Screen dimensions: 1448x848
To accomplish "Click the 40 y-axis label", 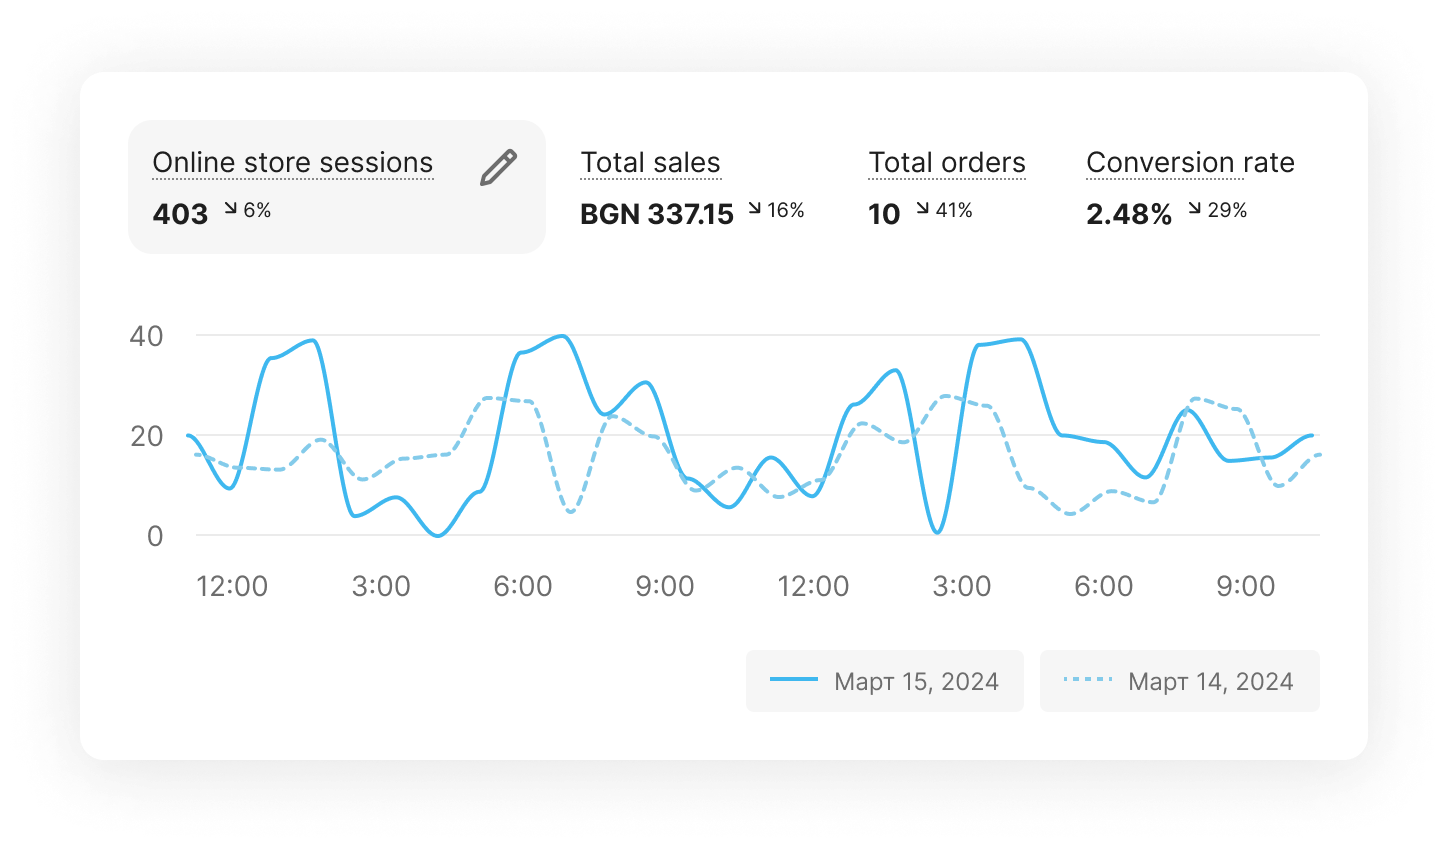I will 146,336.
